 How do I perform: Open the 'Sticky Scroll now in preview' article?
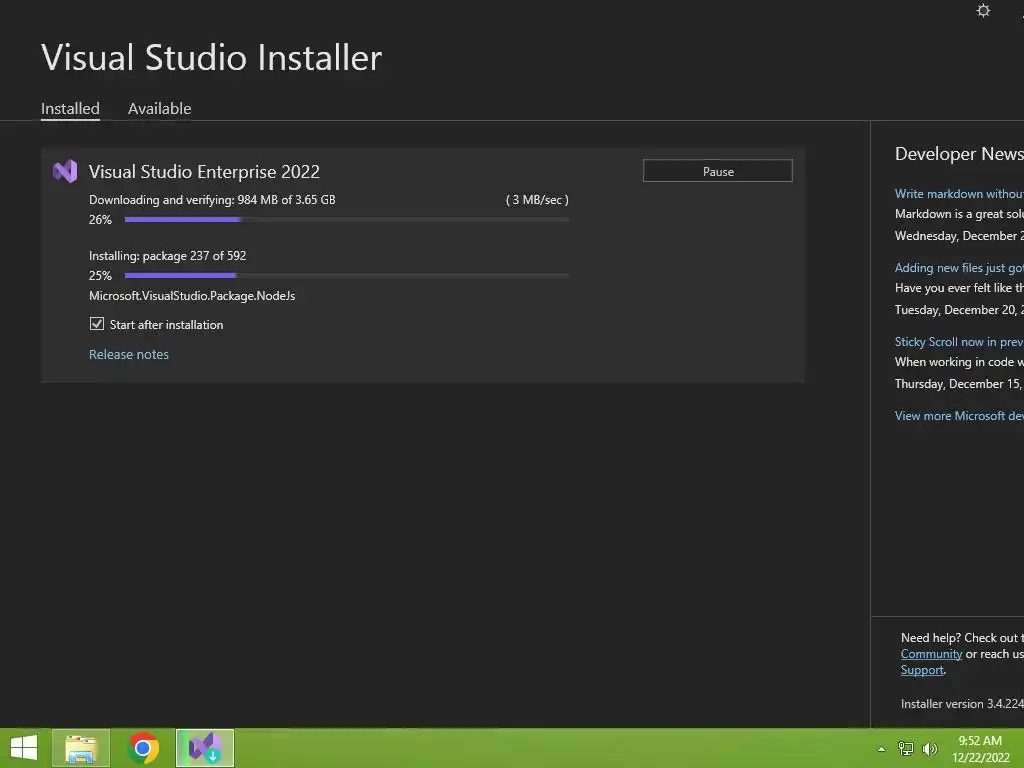point(959,342)
